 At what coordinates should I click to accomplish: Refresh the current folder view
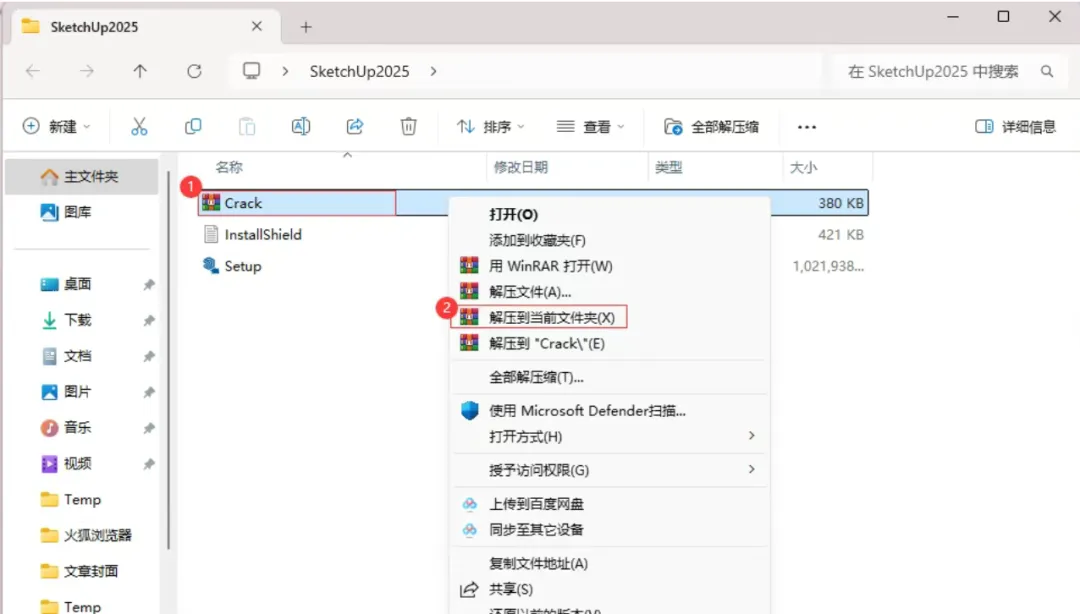[194, 71]
